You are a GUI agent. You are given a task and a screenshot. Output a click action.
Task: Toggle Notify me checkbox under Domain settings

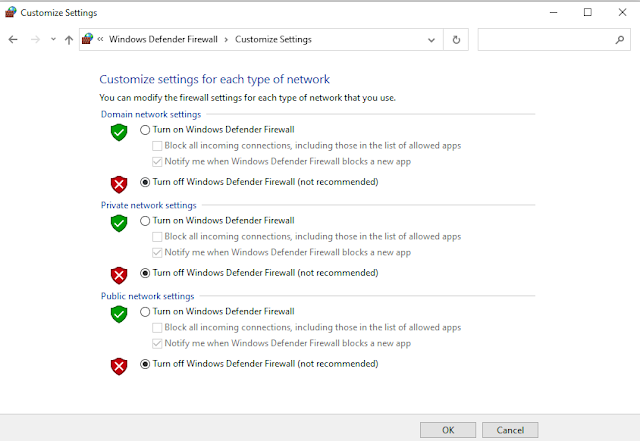[x=157, y=162]
